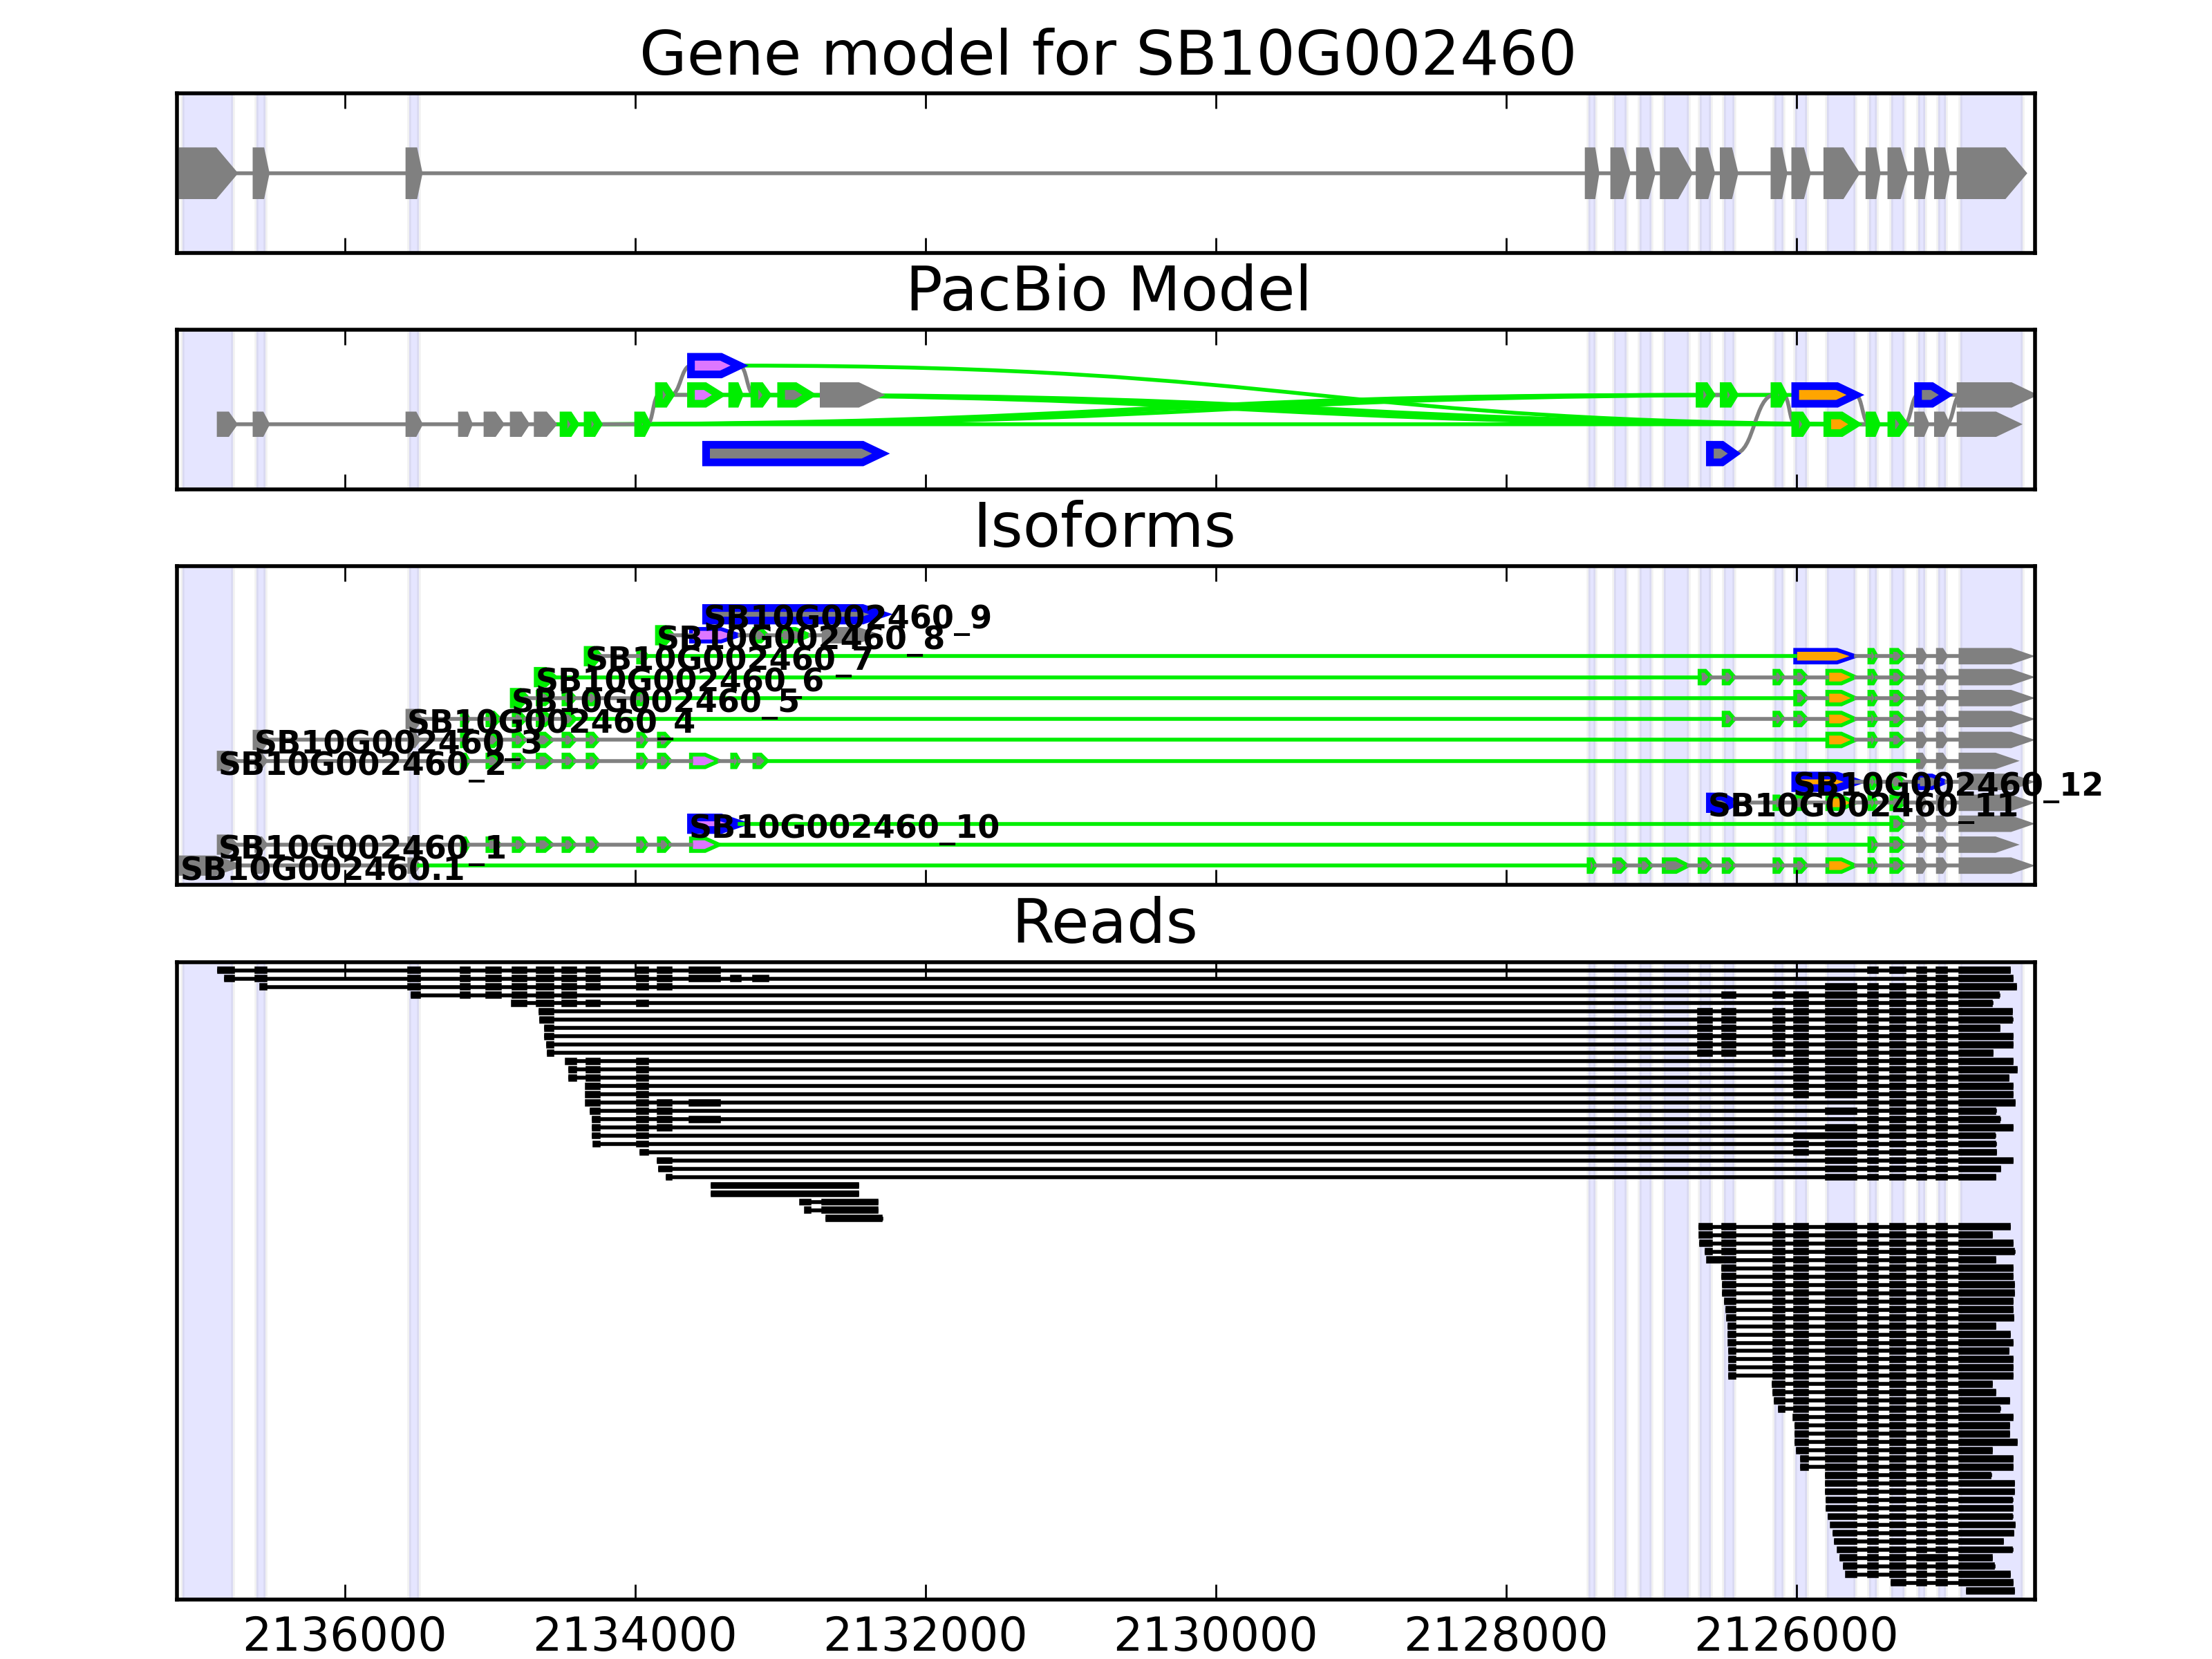Click the x-axis tick label 2136000
Image resolution: width=2212 pixels, height=1659 pixels.
click(x=344, y=1636)
